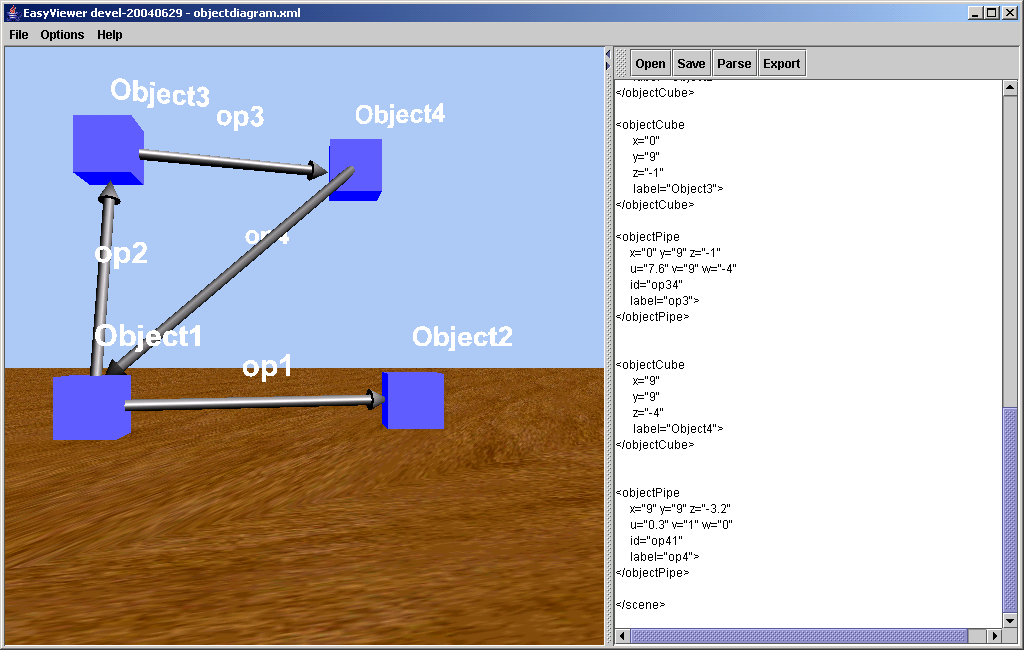The height and width of the screenshot is (650, 1024).
Task: Click the Object4 label in 3D view
Action: pyautogui.click(x=400, y=114)
